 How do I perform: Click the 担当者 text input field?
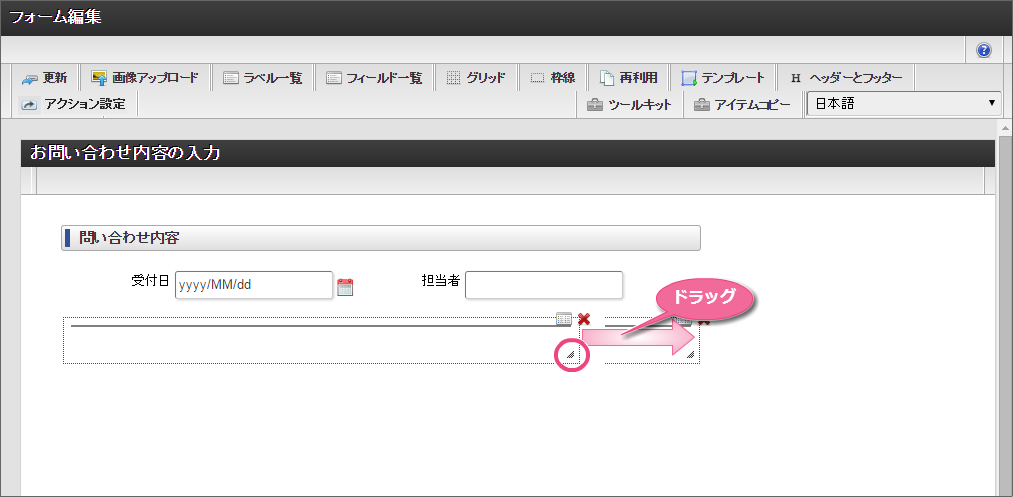point(544,285)
